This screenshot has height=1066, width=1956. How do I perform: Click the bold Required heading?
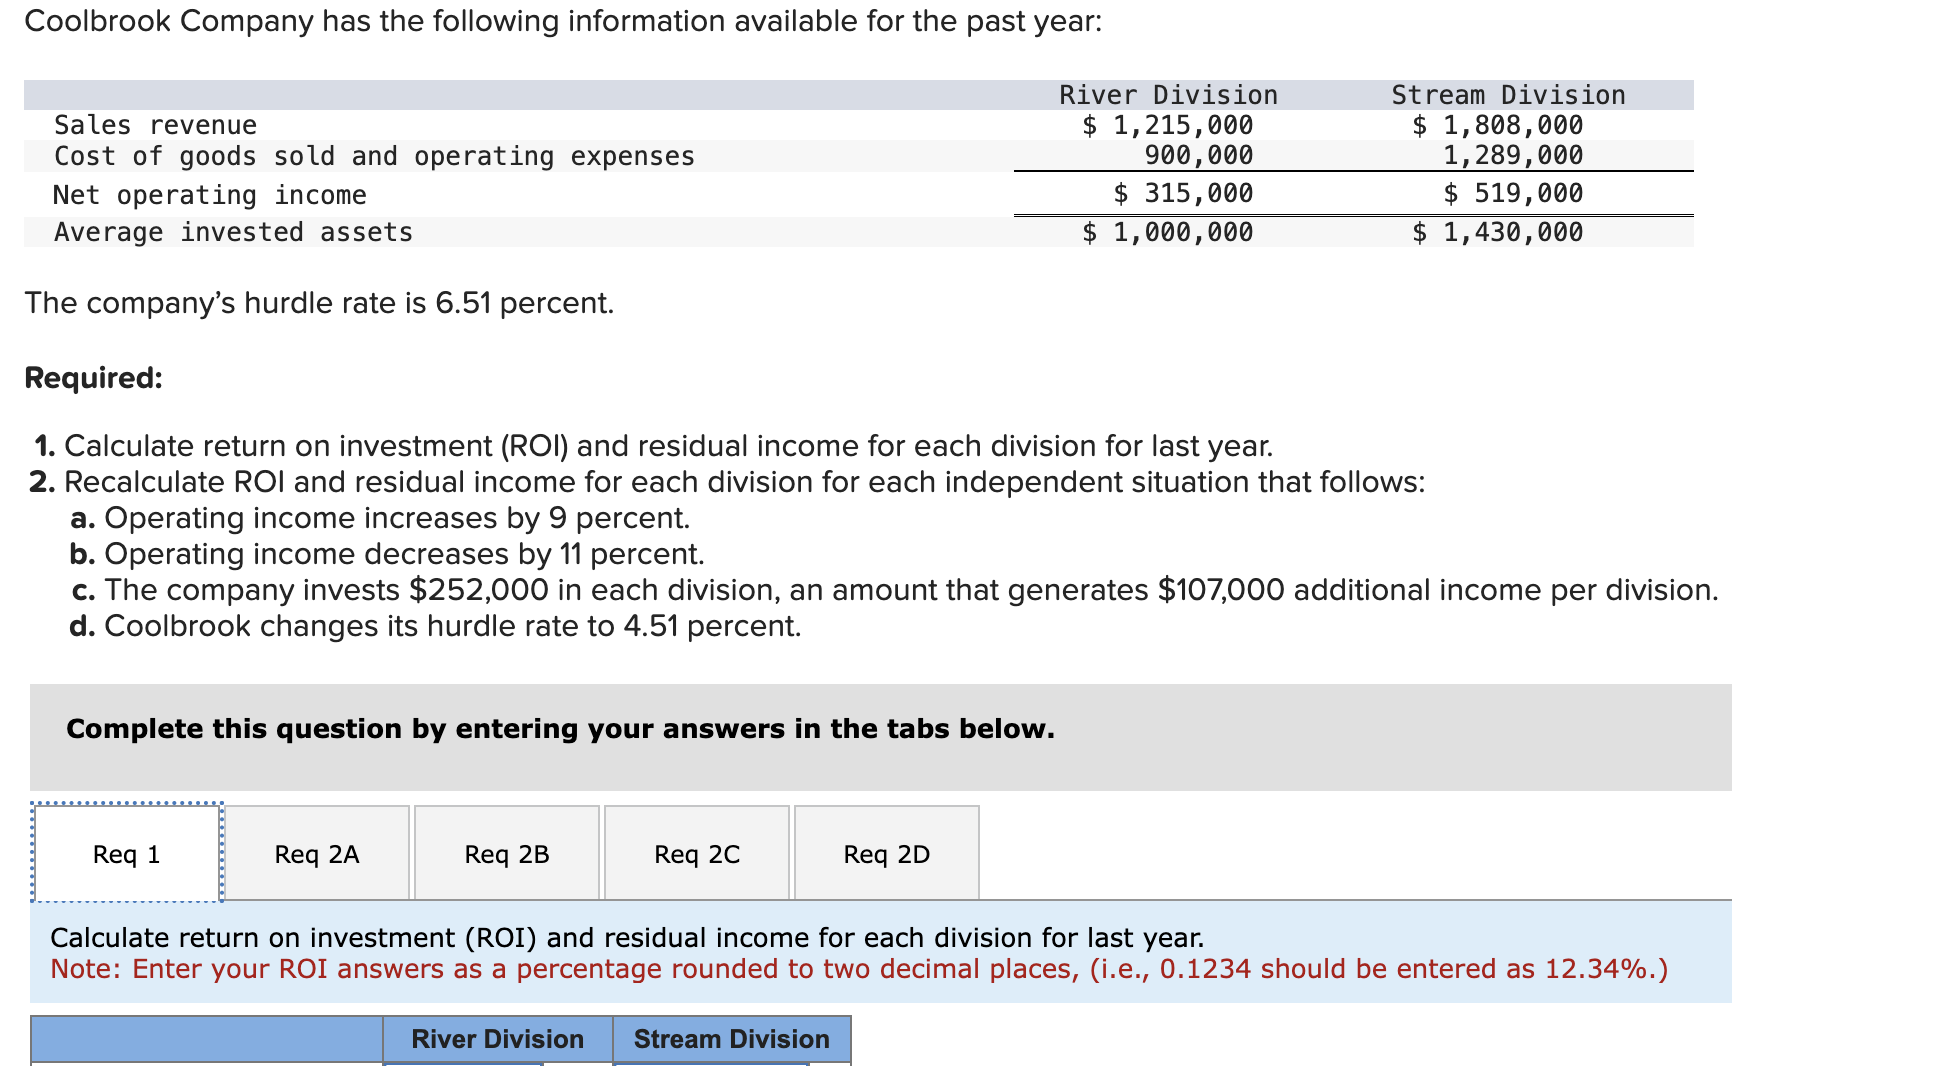click(93, 378)
